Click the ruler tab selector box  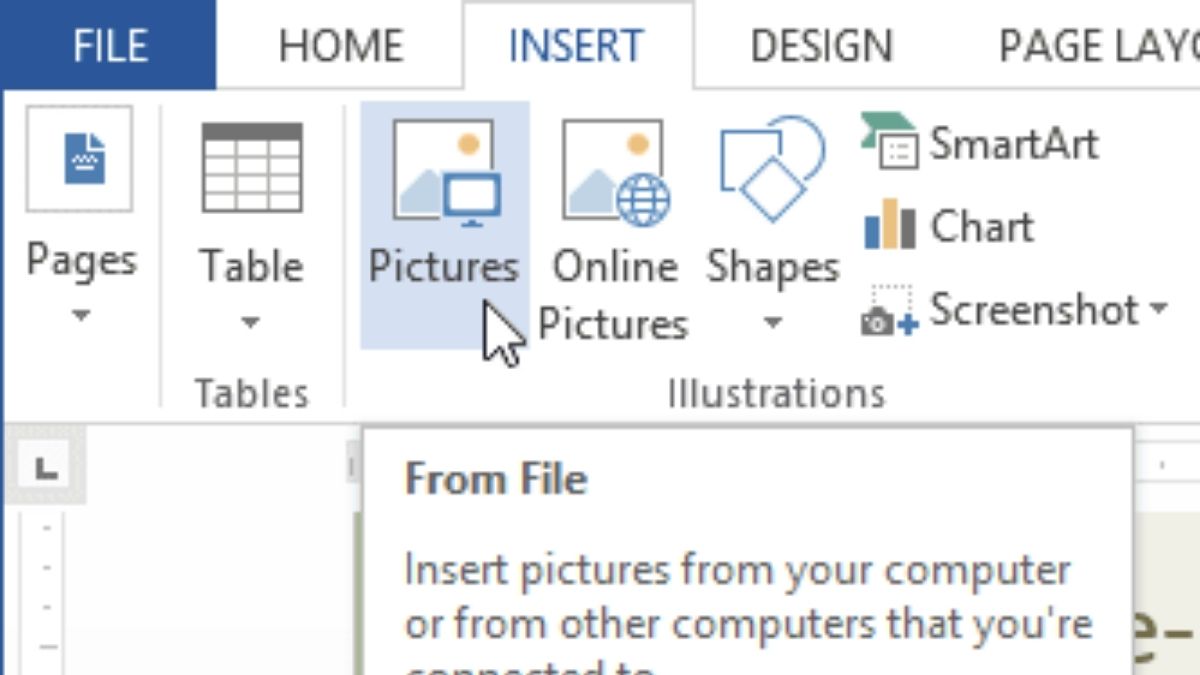pyautogui.click(x=45, y=468)
